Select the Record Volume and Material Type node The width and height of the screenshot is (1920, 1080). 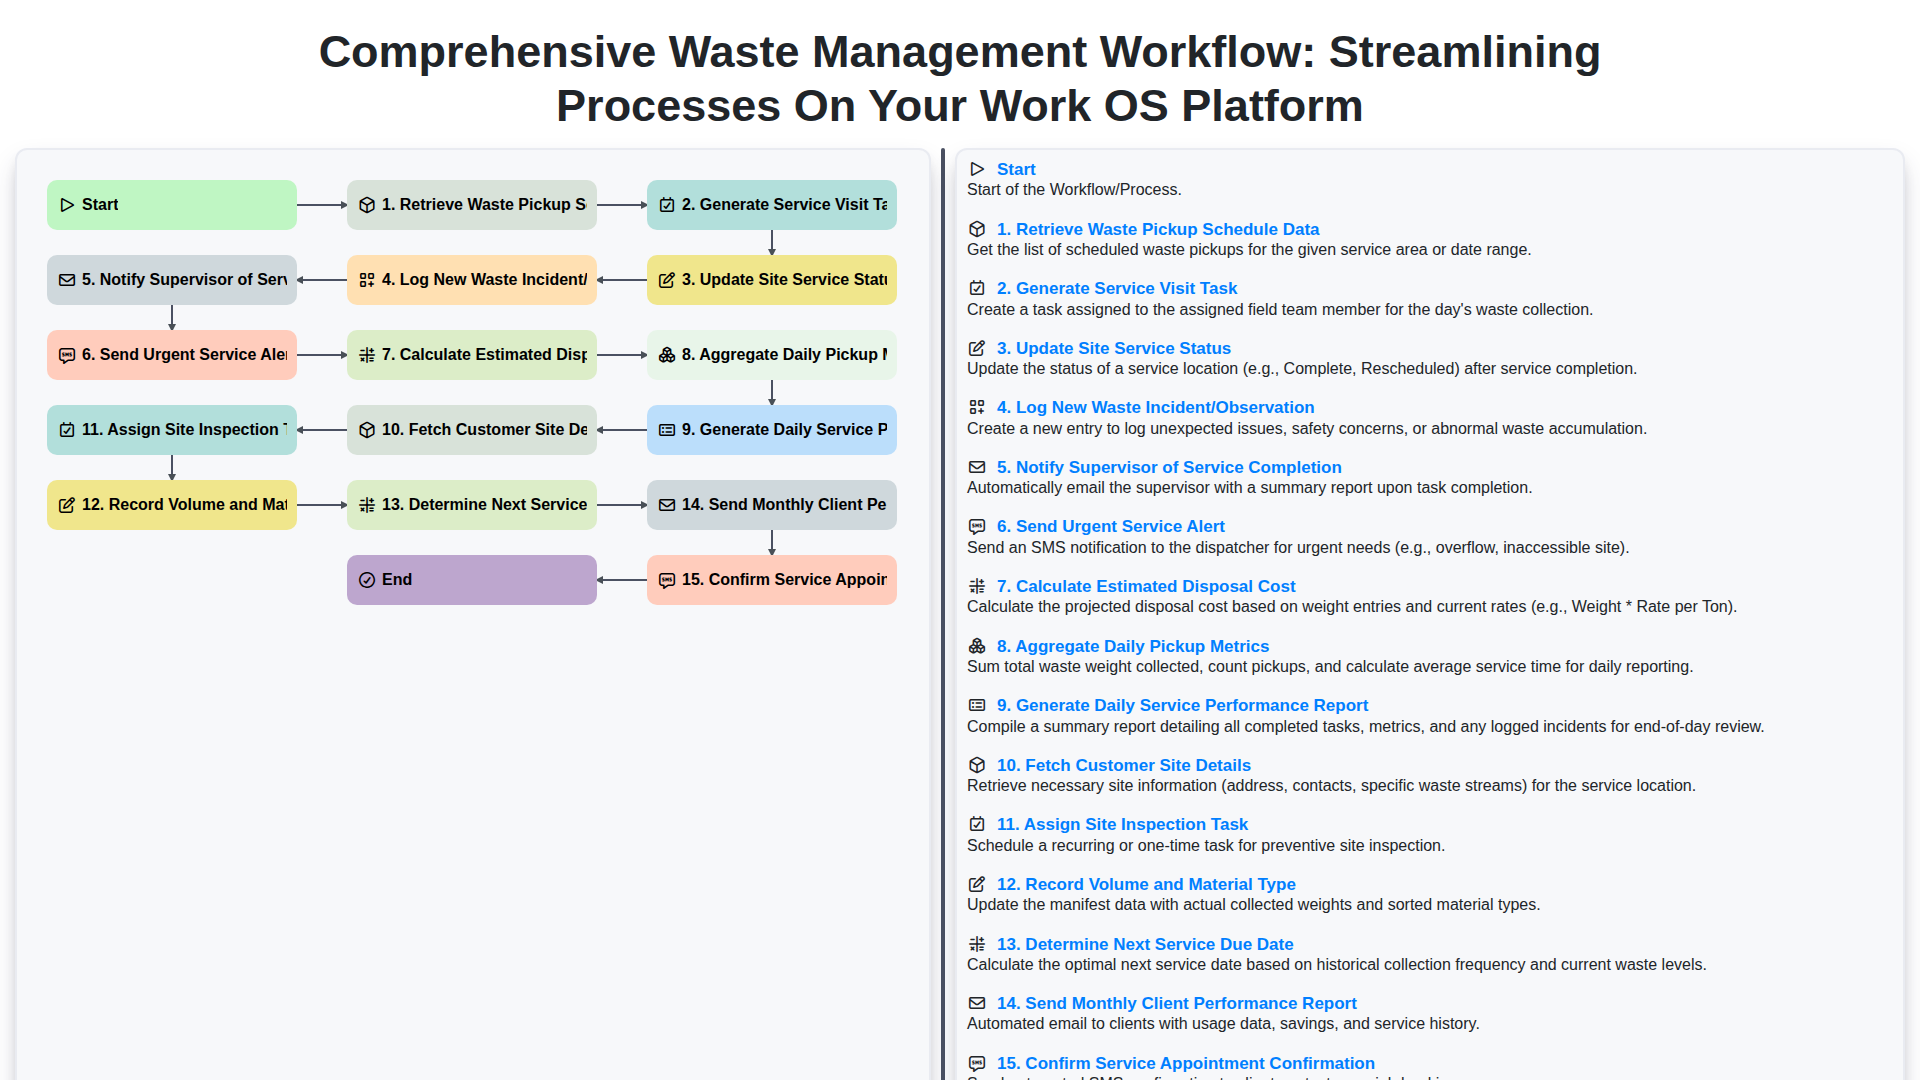click(171, 505)
